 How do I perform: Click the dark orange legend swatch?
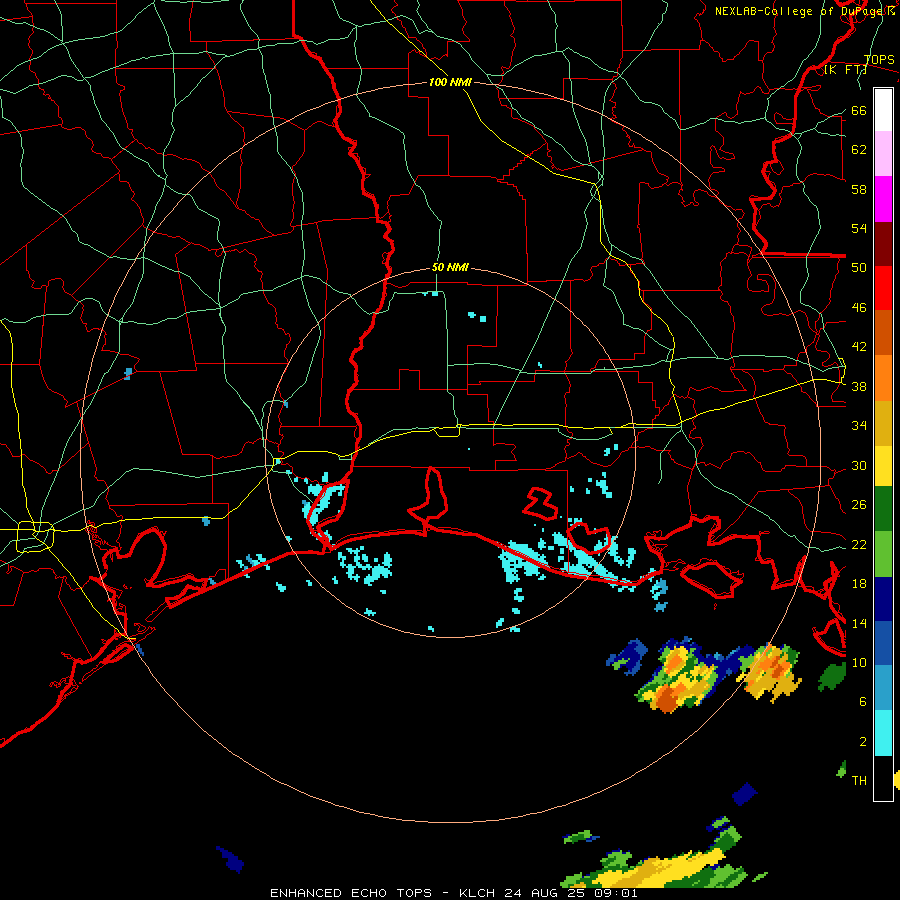coord(883,333)
